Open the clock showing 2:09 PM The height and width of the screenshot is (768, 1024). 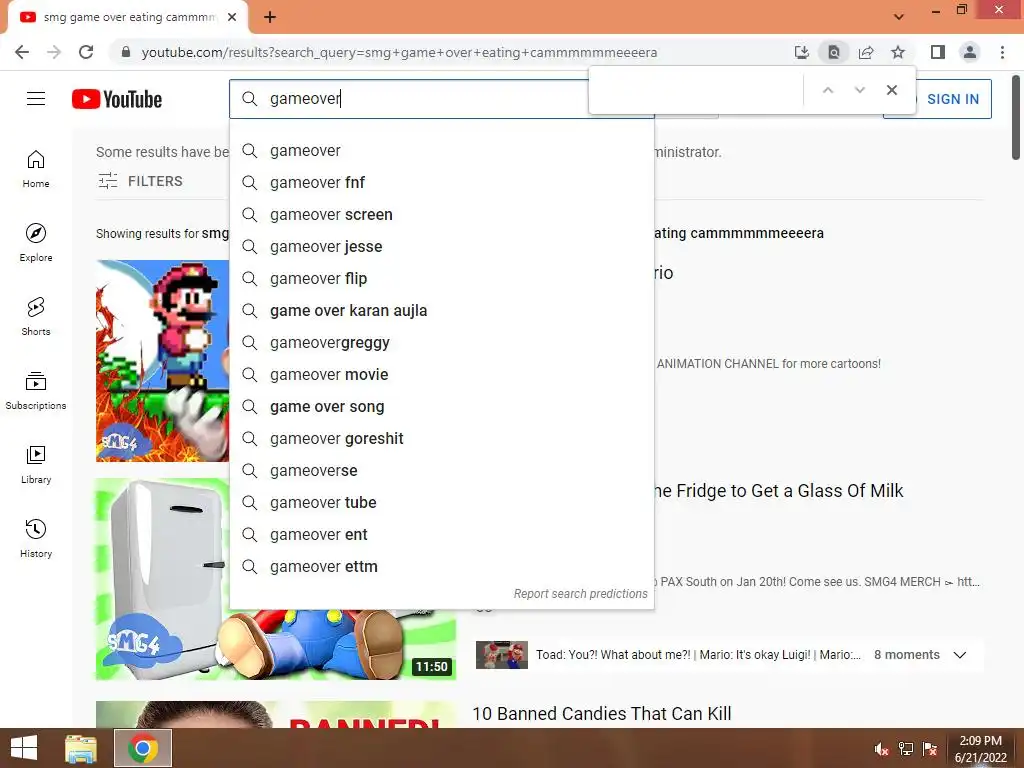[x=980, y=749]
